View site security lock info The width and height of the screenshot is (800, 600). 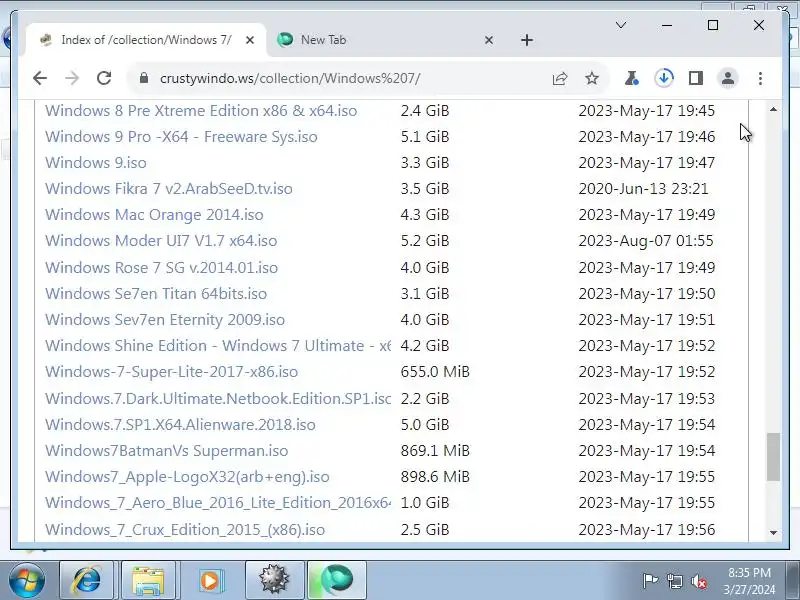click(x=144, y=78)
